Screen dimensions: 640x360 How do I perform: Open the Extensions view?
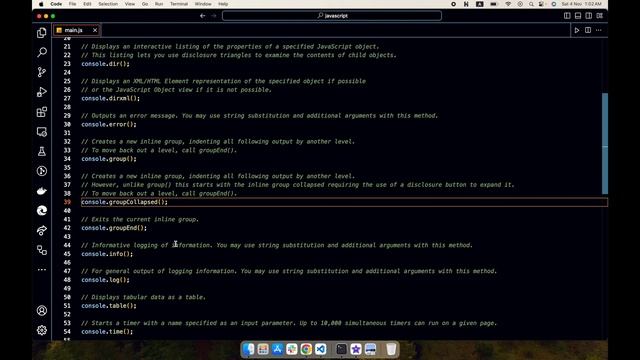pyautogui.click(x=42, y=112)
